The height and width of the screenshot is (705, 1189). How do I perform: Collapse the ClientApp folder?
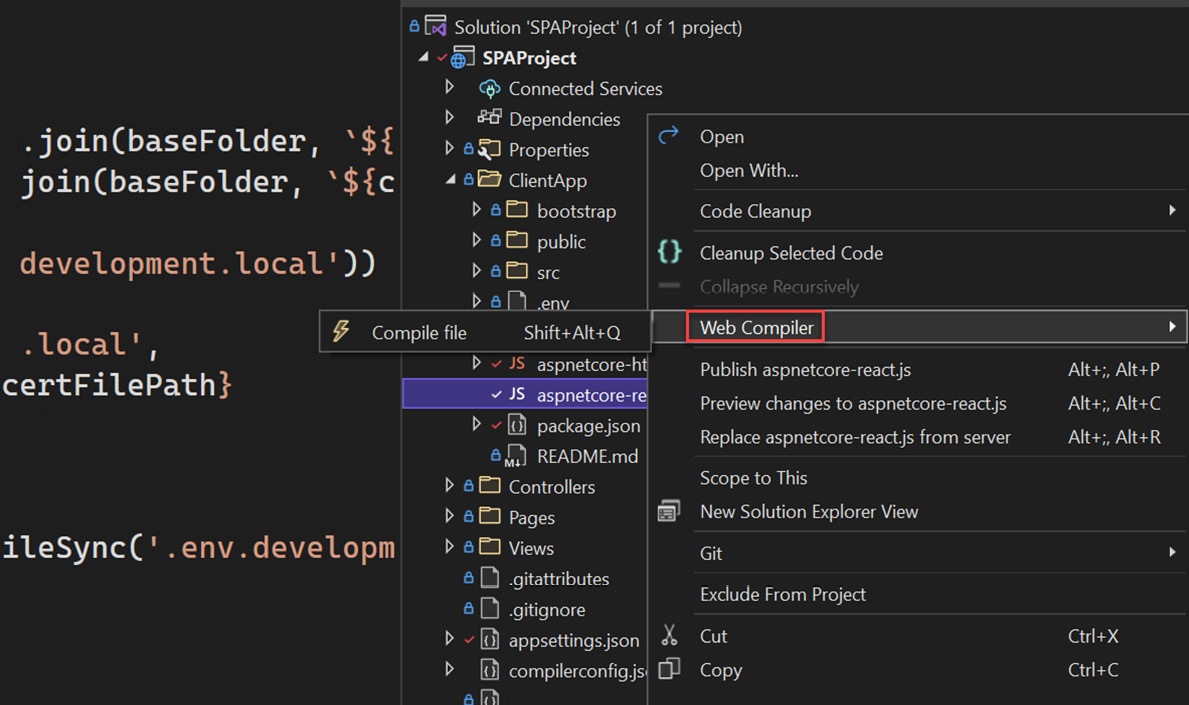[x=450, y=180]
